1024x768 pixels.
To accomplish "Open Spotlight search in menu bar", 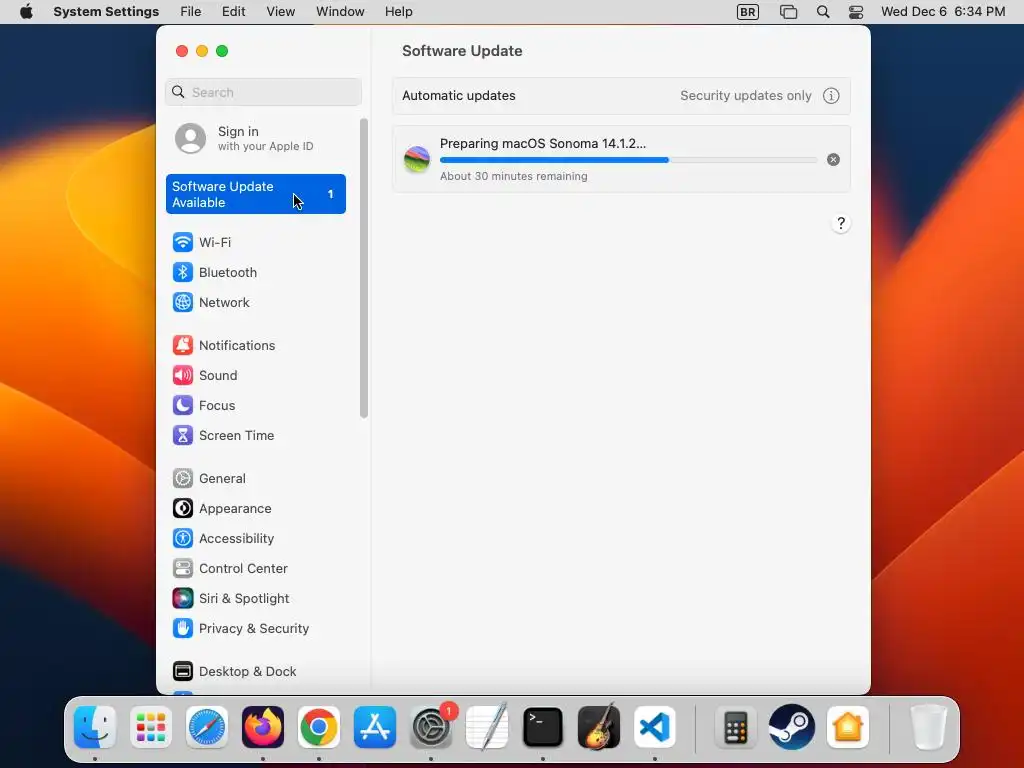I will tap(823, 12).
